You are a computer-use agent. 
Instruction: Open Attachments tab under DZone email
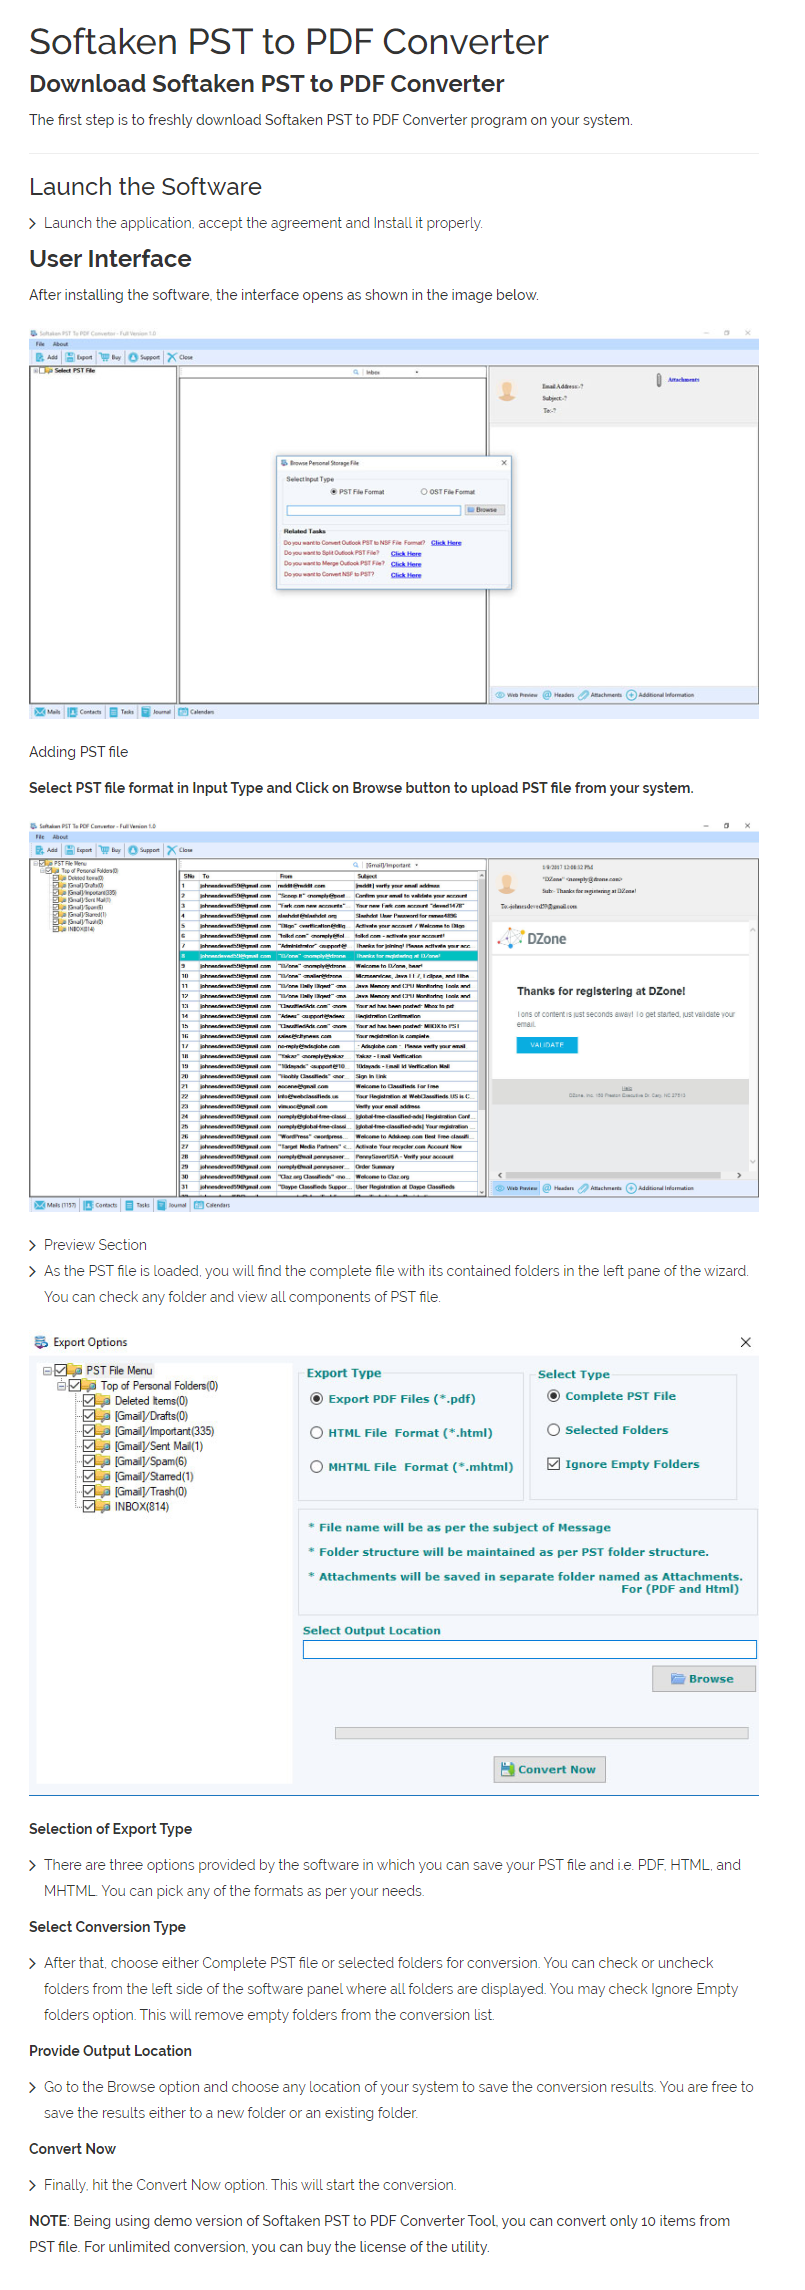pos(600,1188)
